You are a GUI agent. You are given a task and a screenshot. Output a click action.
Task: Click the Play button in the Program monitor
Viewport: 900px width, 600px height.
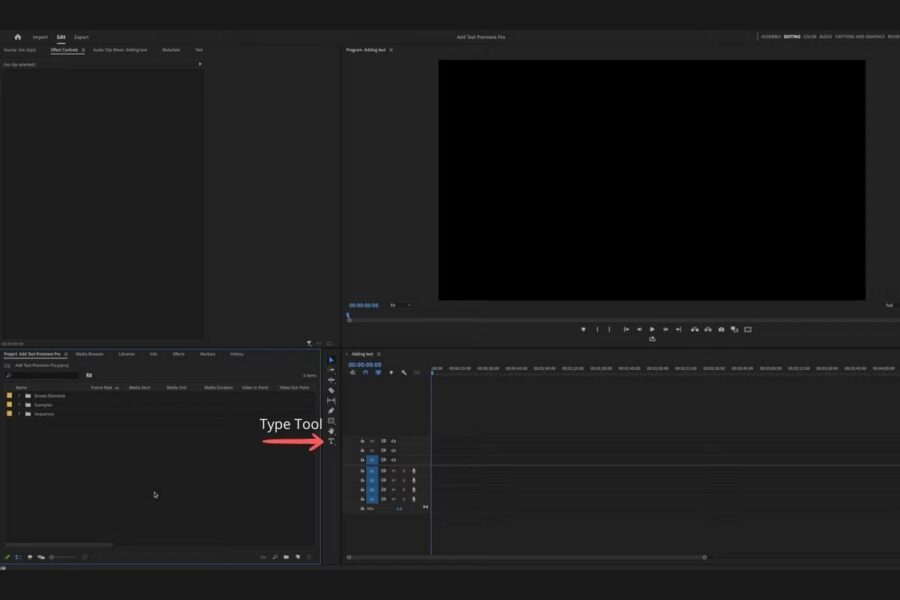tap(652, 328)
